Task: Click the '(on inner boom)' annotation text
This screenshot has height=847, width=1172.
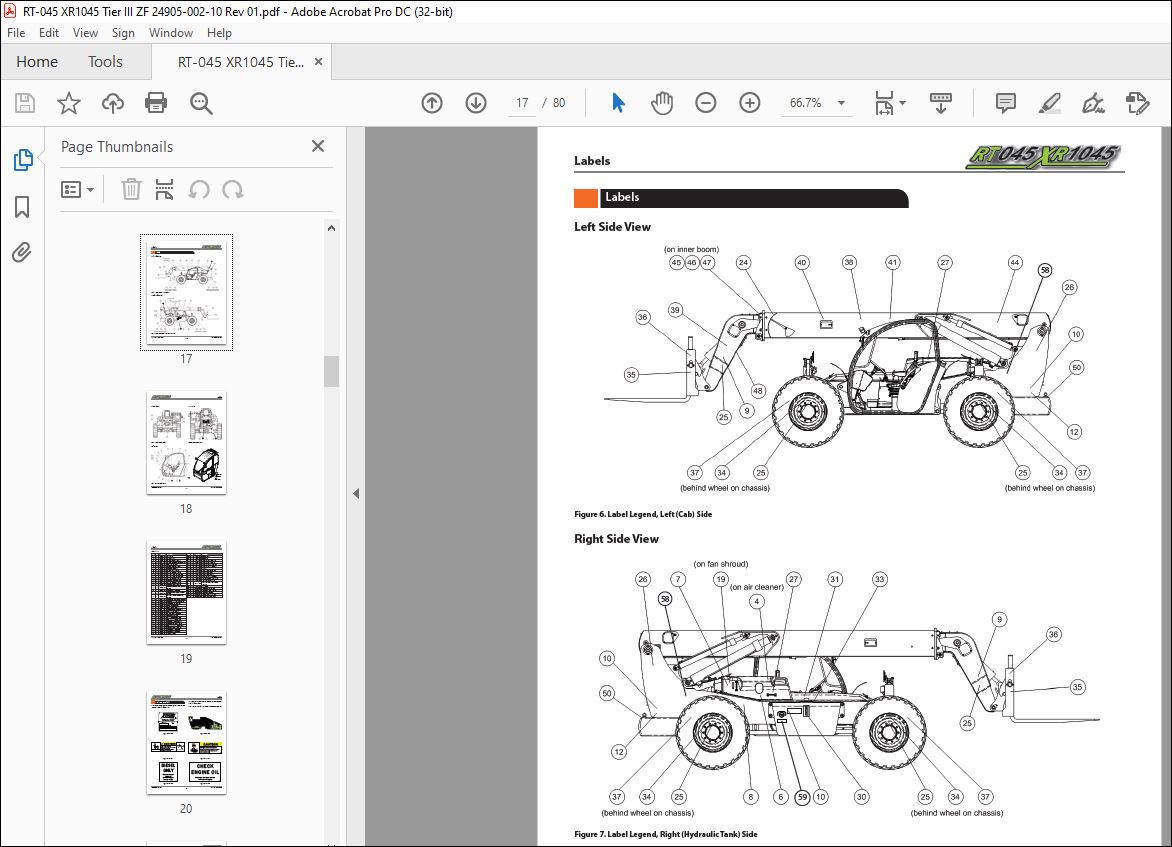Action: click(x=691, y=249)
